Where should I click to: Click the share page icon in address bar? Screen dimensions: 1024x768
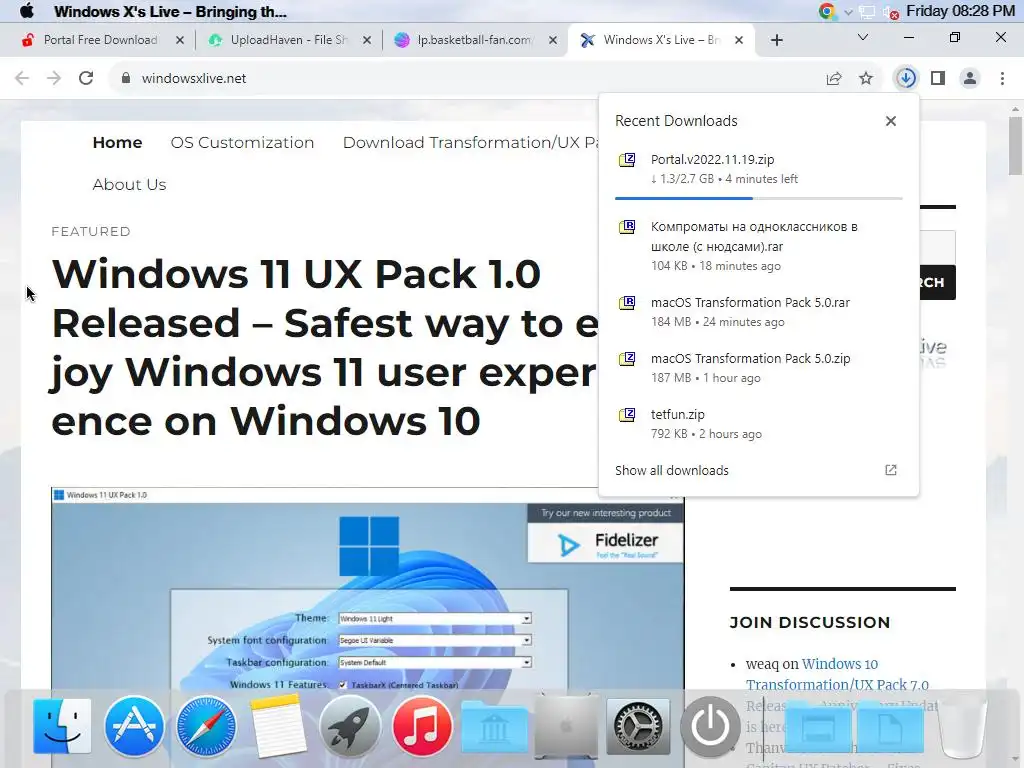click(834, 78)
